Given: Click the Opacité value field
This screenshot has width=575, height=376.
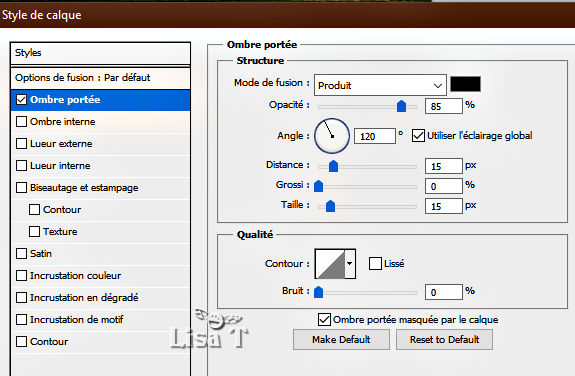Looking at the screenshot, I should (444, 106).
